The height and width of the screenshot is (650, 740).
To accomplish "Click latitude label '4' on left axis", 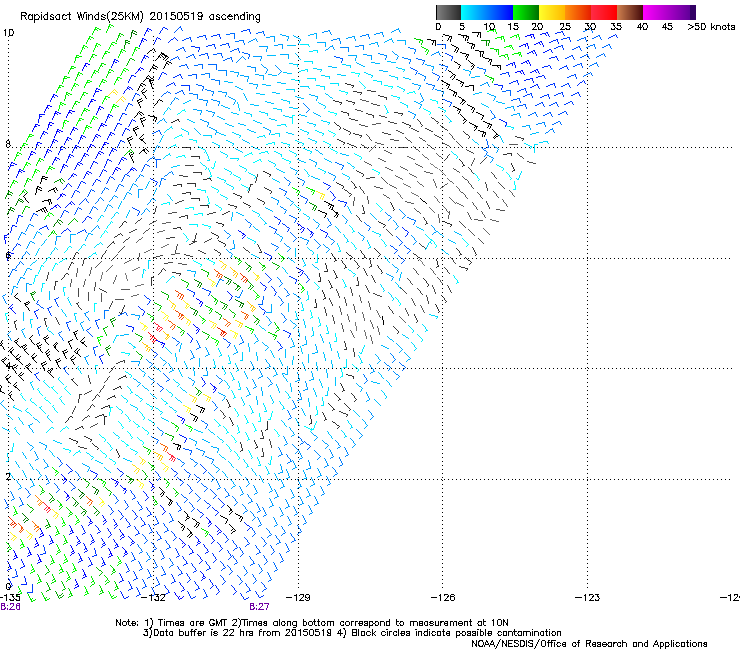I will [8, 365].
